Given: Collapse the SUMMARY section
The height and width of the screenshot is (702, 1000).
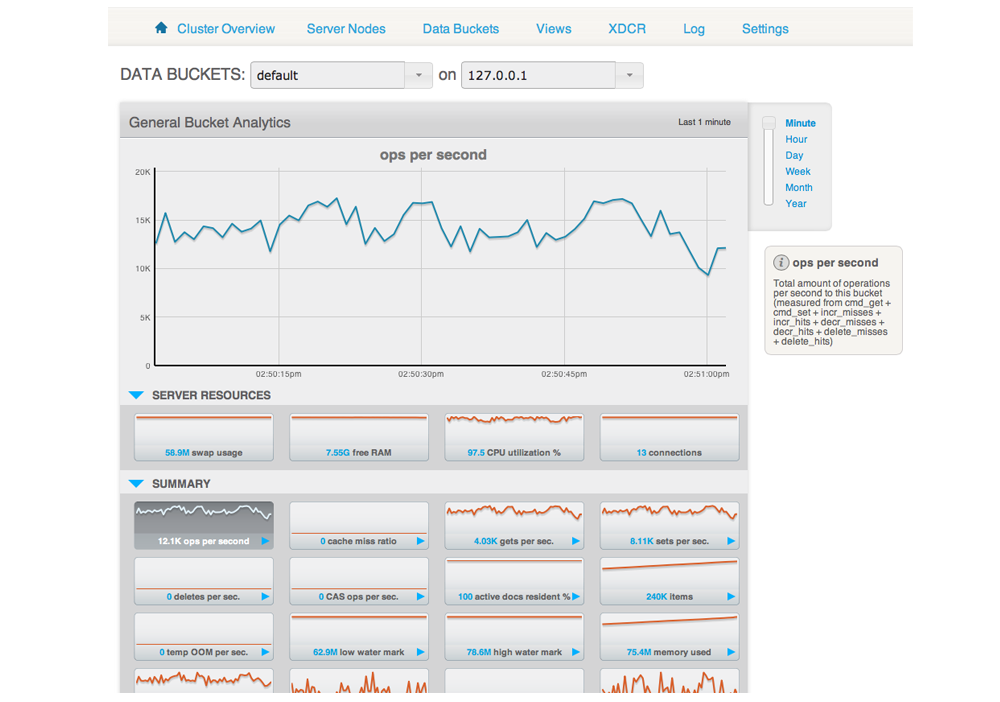Looking at the screenshot, I should tap(136, 484).
